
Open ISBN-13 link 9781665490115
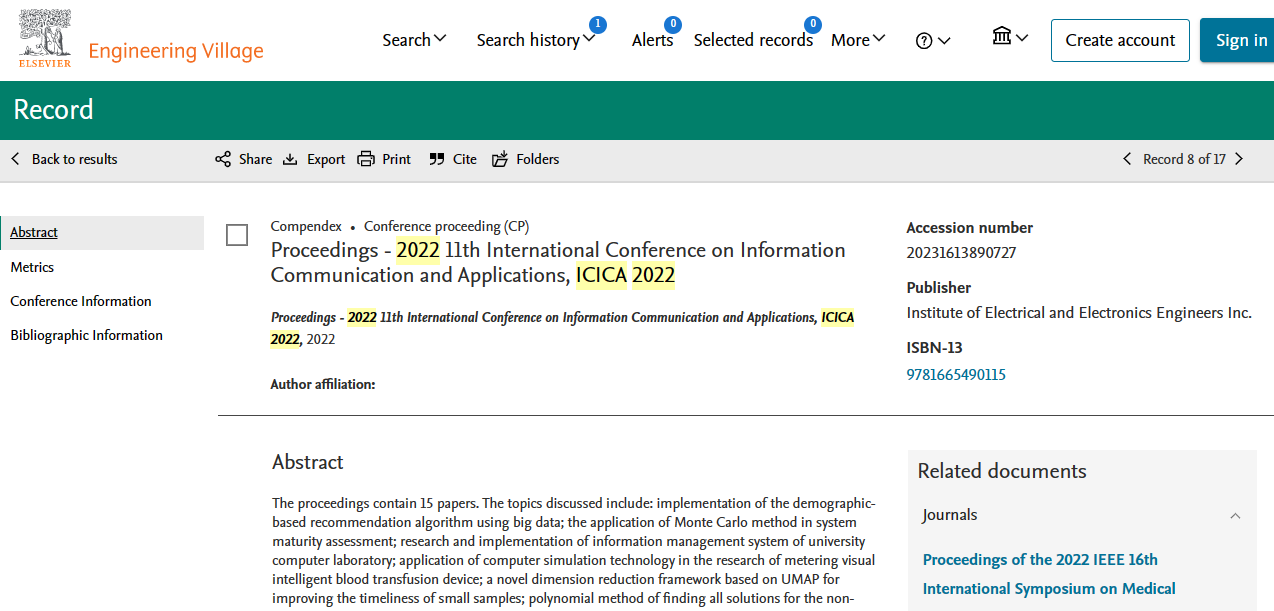coord(956,375)
